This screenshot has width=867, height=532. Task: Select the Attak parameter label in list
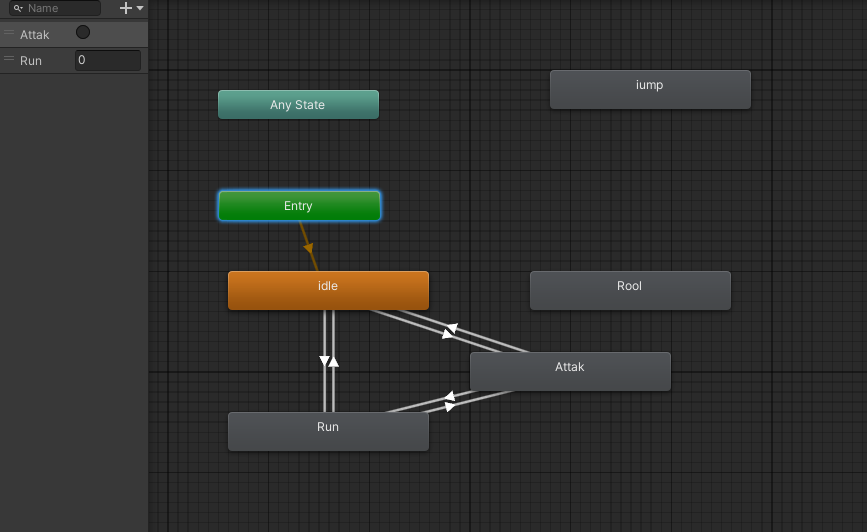point(35,35)
